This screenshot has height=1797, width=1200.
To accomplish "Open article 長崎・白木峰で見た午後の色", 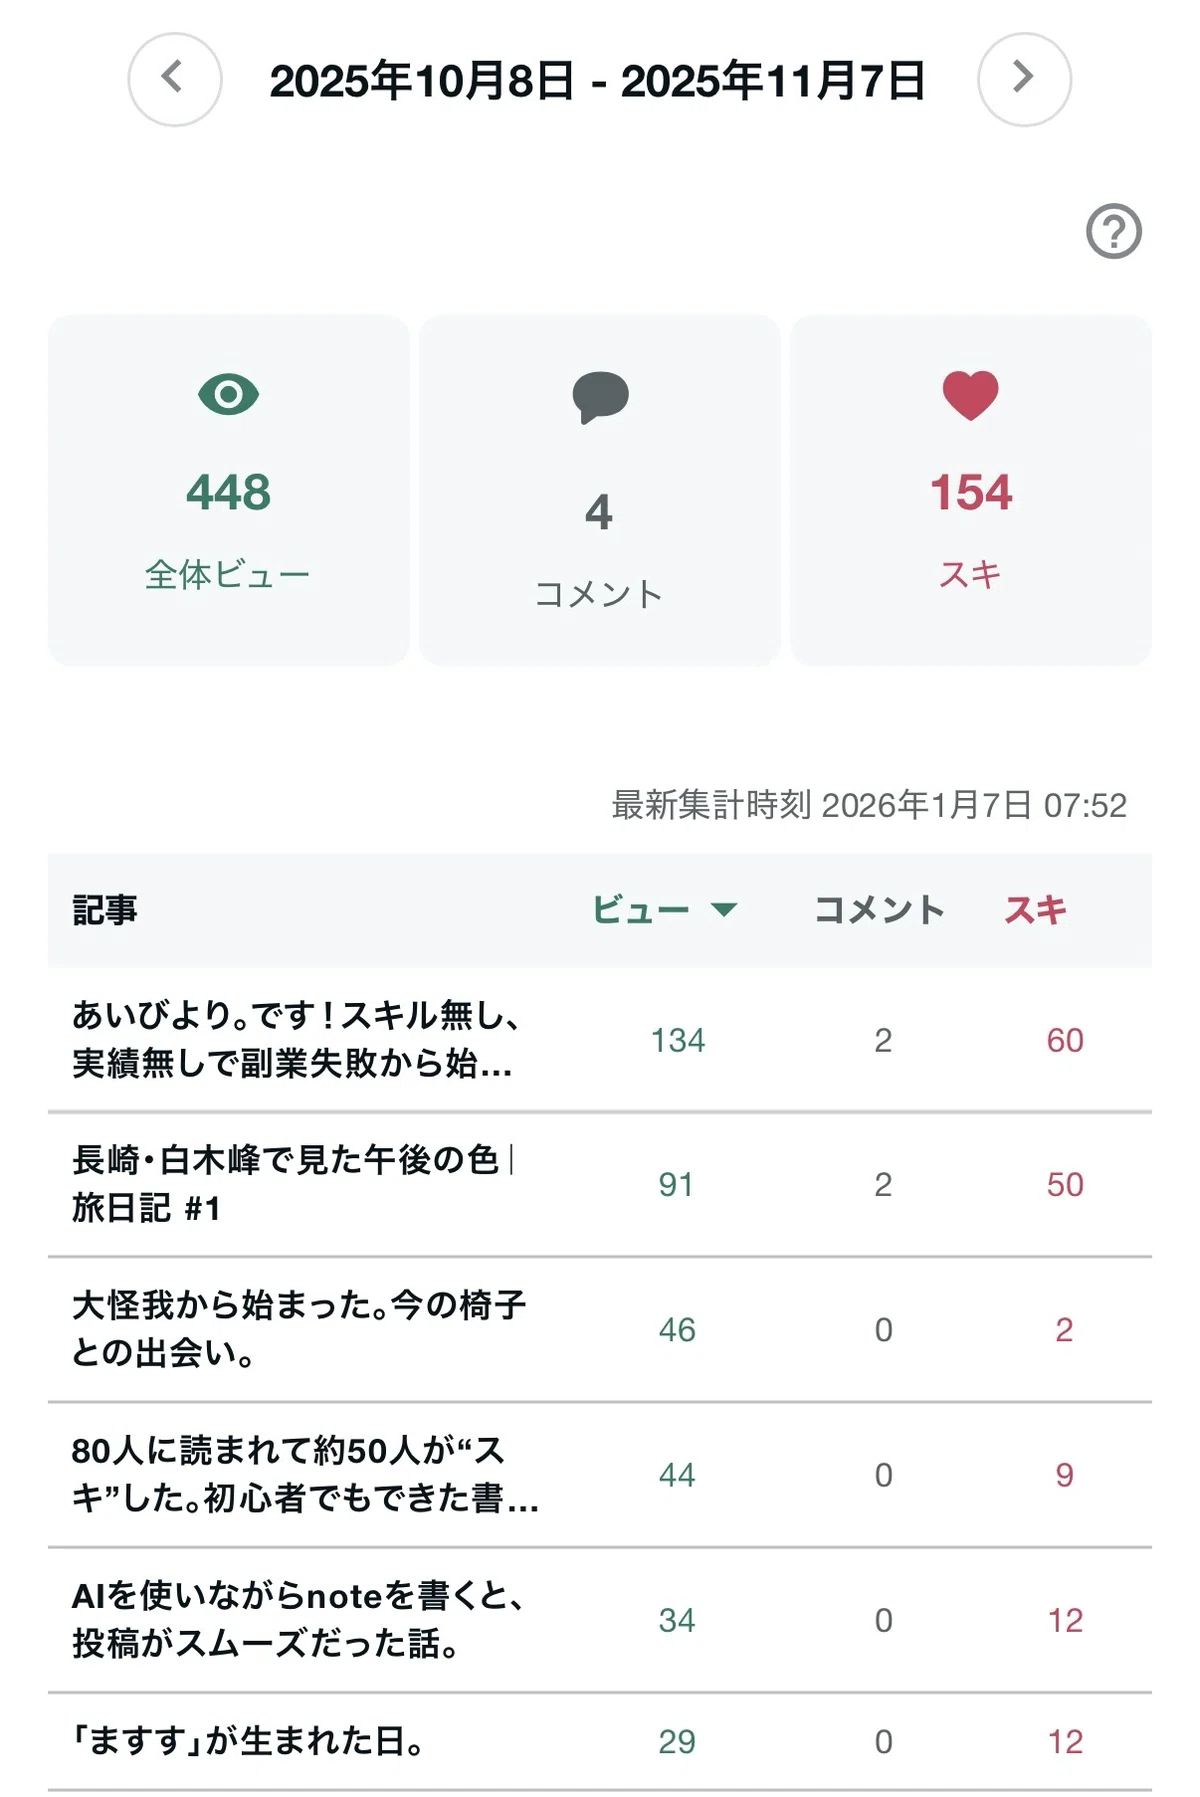I will [x=293, y=1184].
